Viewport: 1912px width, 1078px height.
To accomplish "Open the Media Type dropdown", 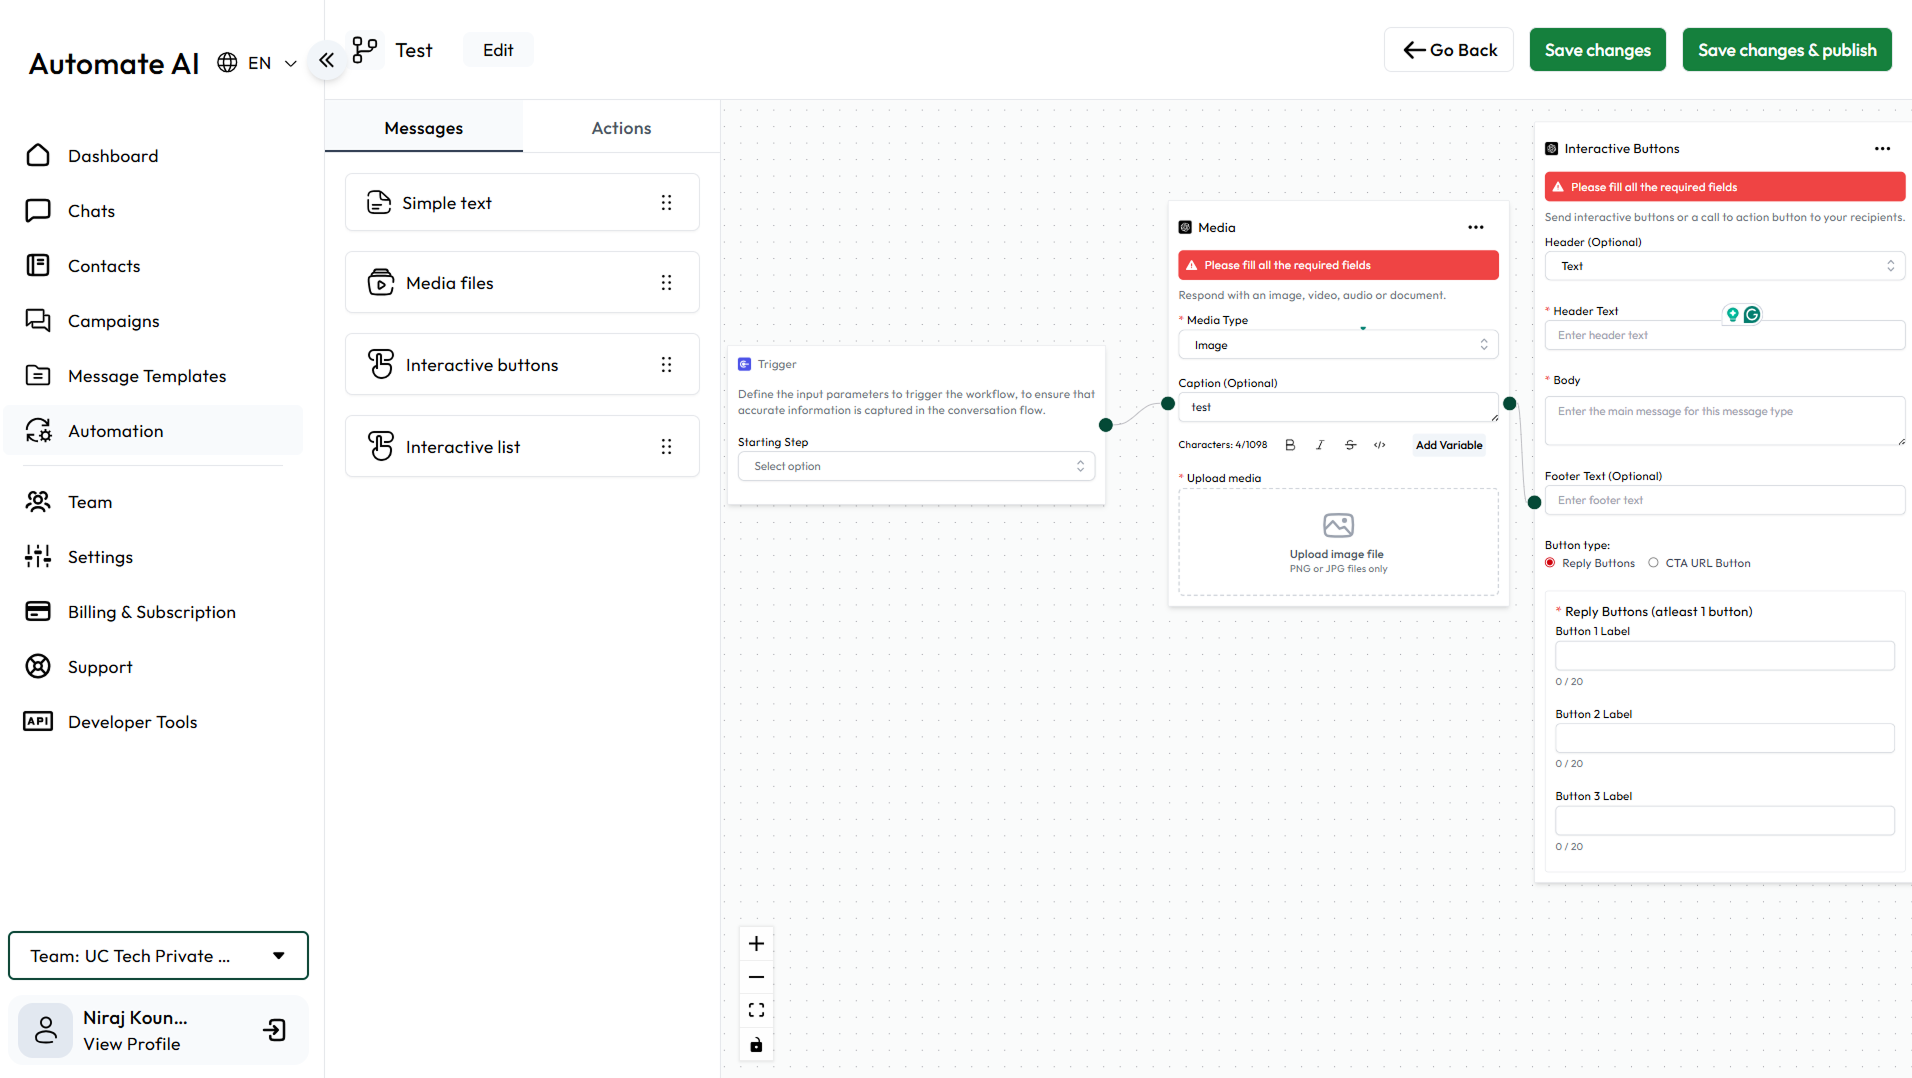I will point(1338,345).
